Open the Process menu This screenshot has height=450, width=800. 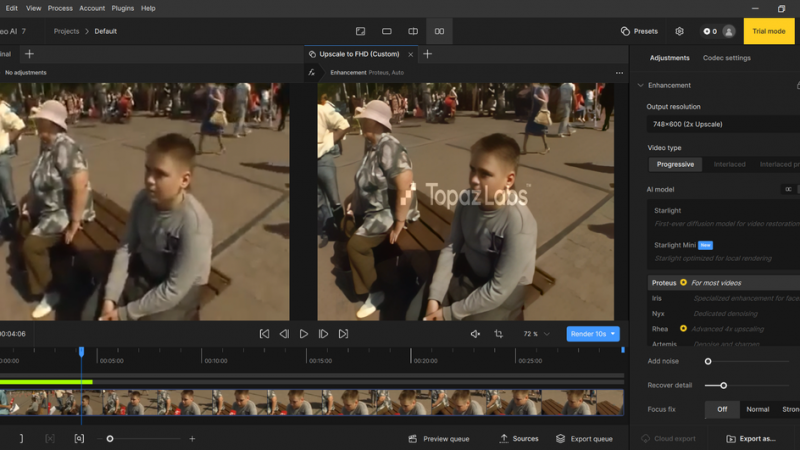(60, 8)
